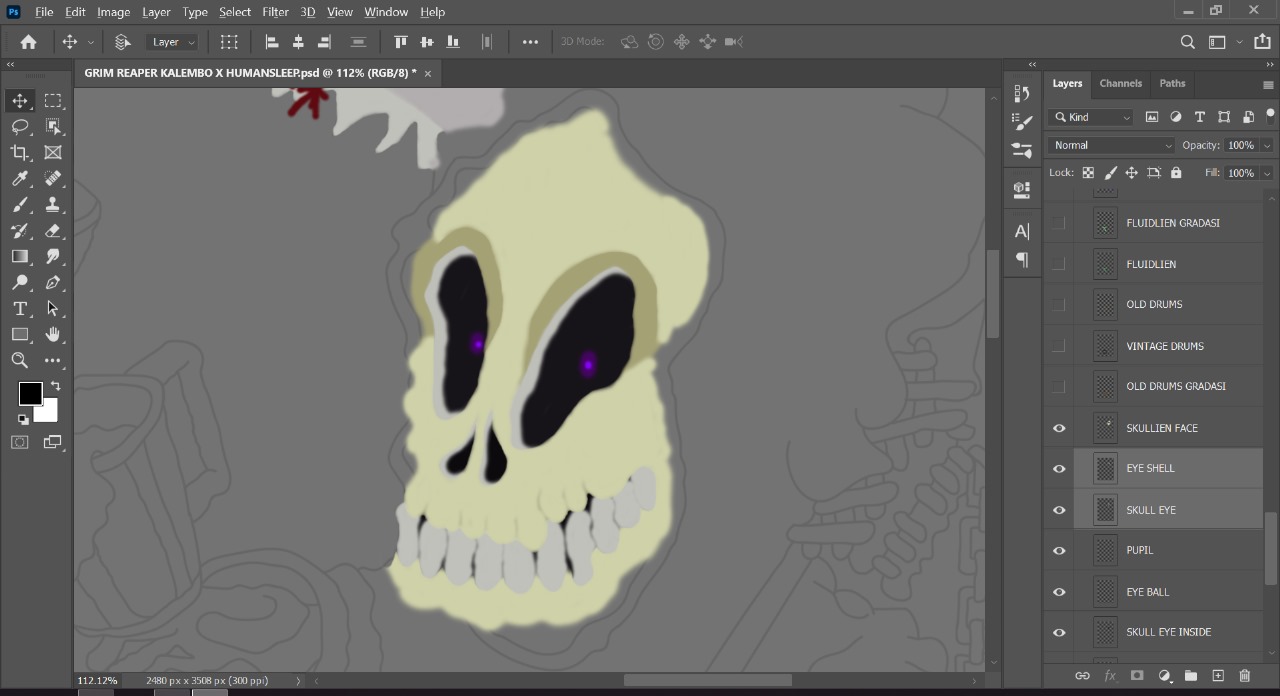Viewport: 1280px width, 696px height.
Task: Open Edit Toolbar three-dots button
Action: [53, 360]
